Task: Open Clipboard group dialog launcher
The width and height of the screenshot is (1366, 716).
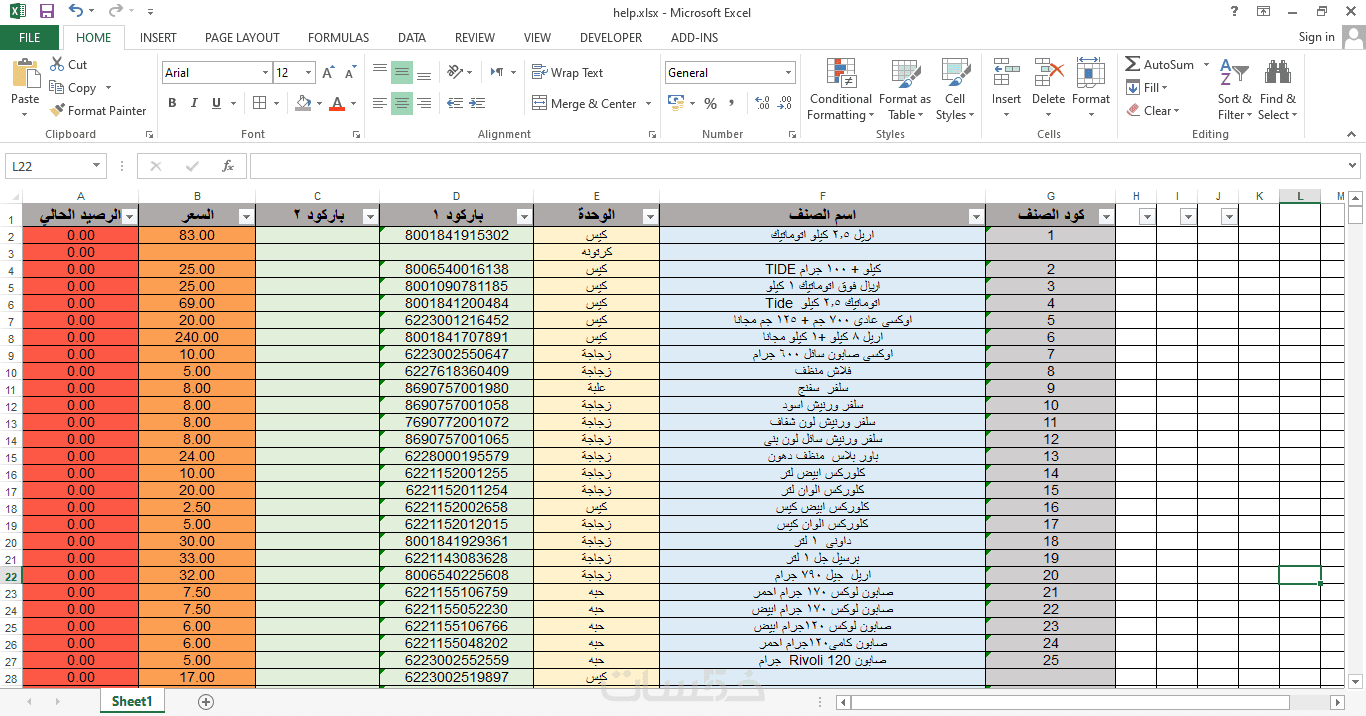Action: (149, 134)
